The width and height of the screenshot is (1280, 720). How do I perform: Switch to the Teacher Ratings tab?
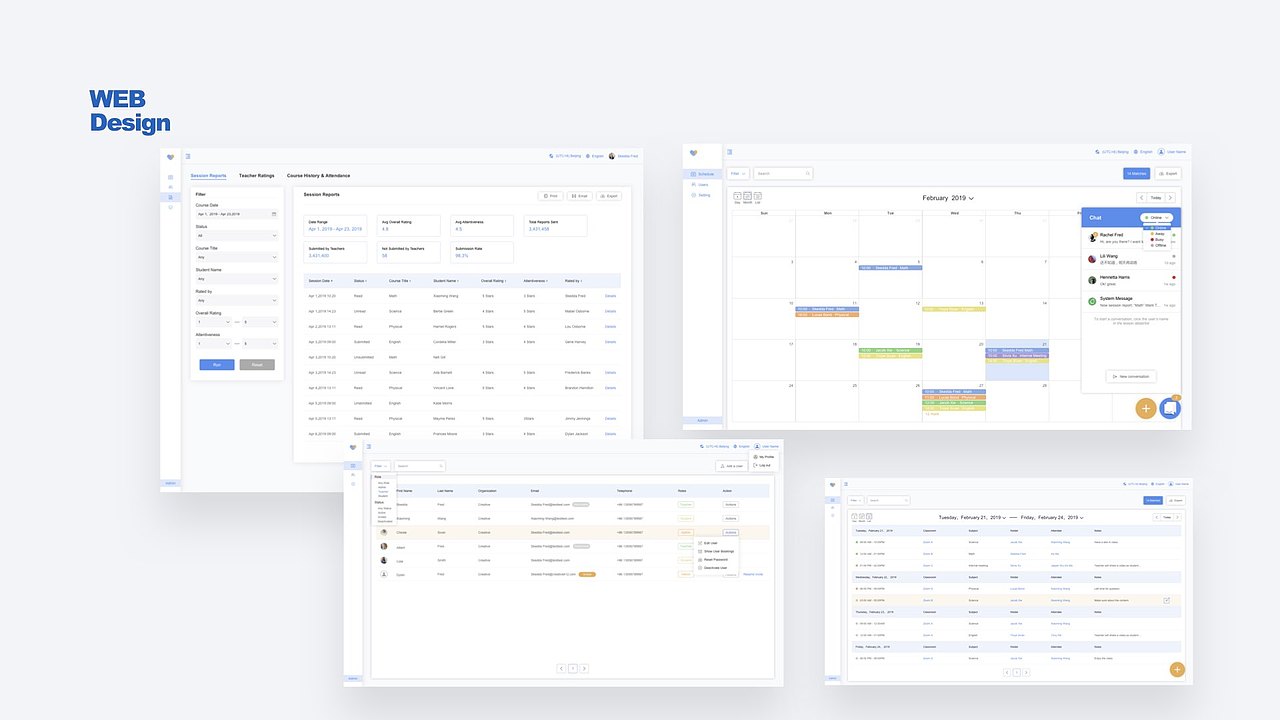pyautogui.click(x=256, y=176)
